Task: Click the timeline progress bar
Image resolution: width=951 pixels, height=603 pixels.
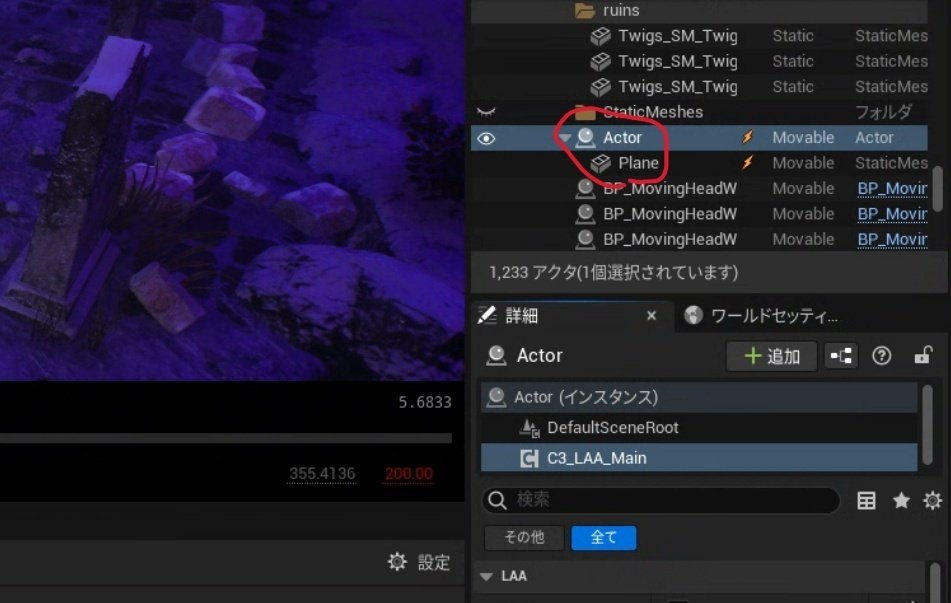Action: point(226,438)
